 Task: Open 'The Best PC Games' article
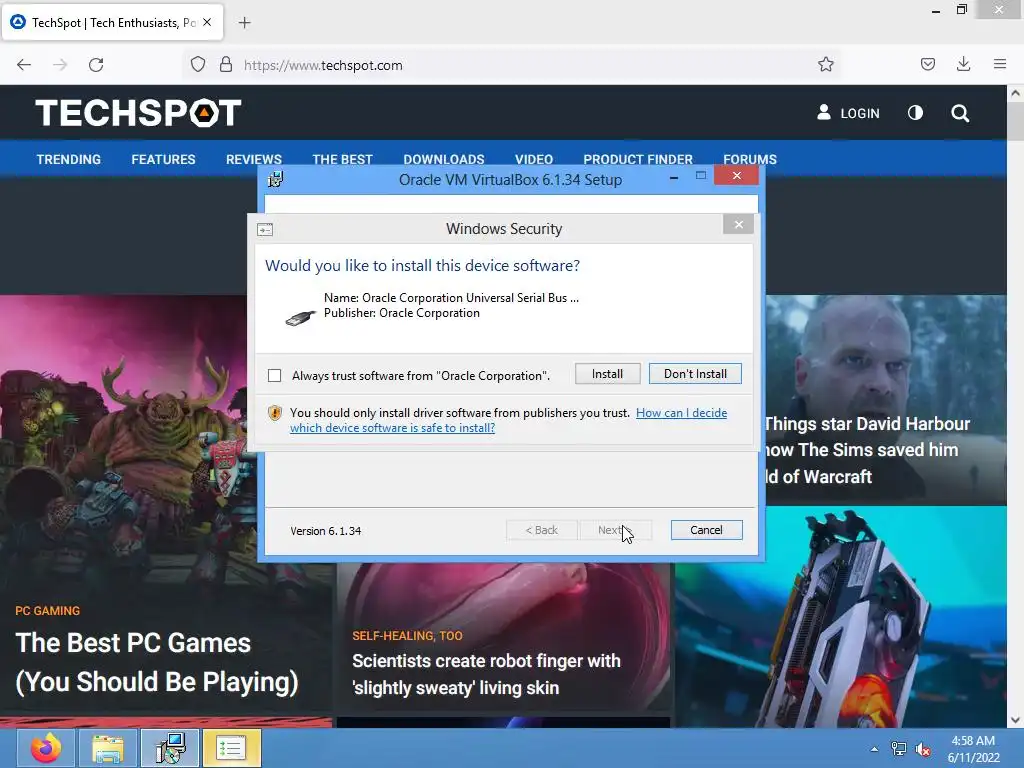tap(157, 662)
